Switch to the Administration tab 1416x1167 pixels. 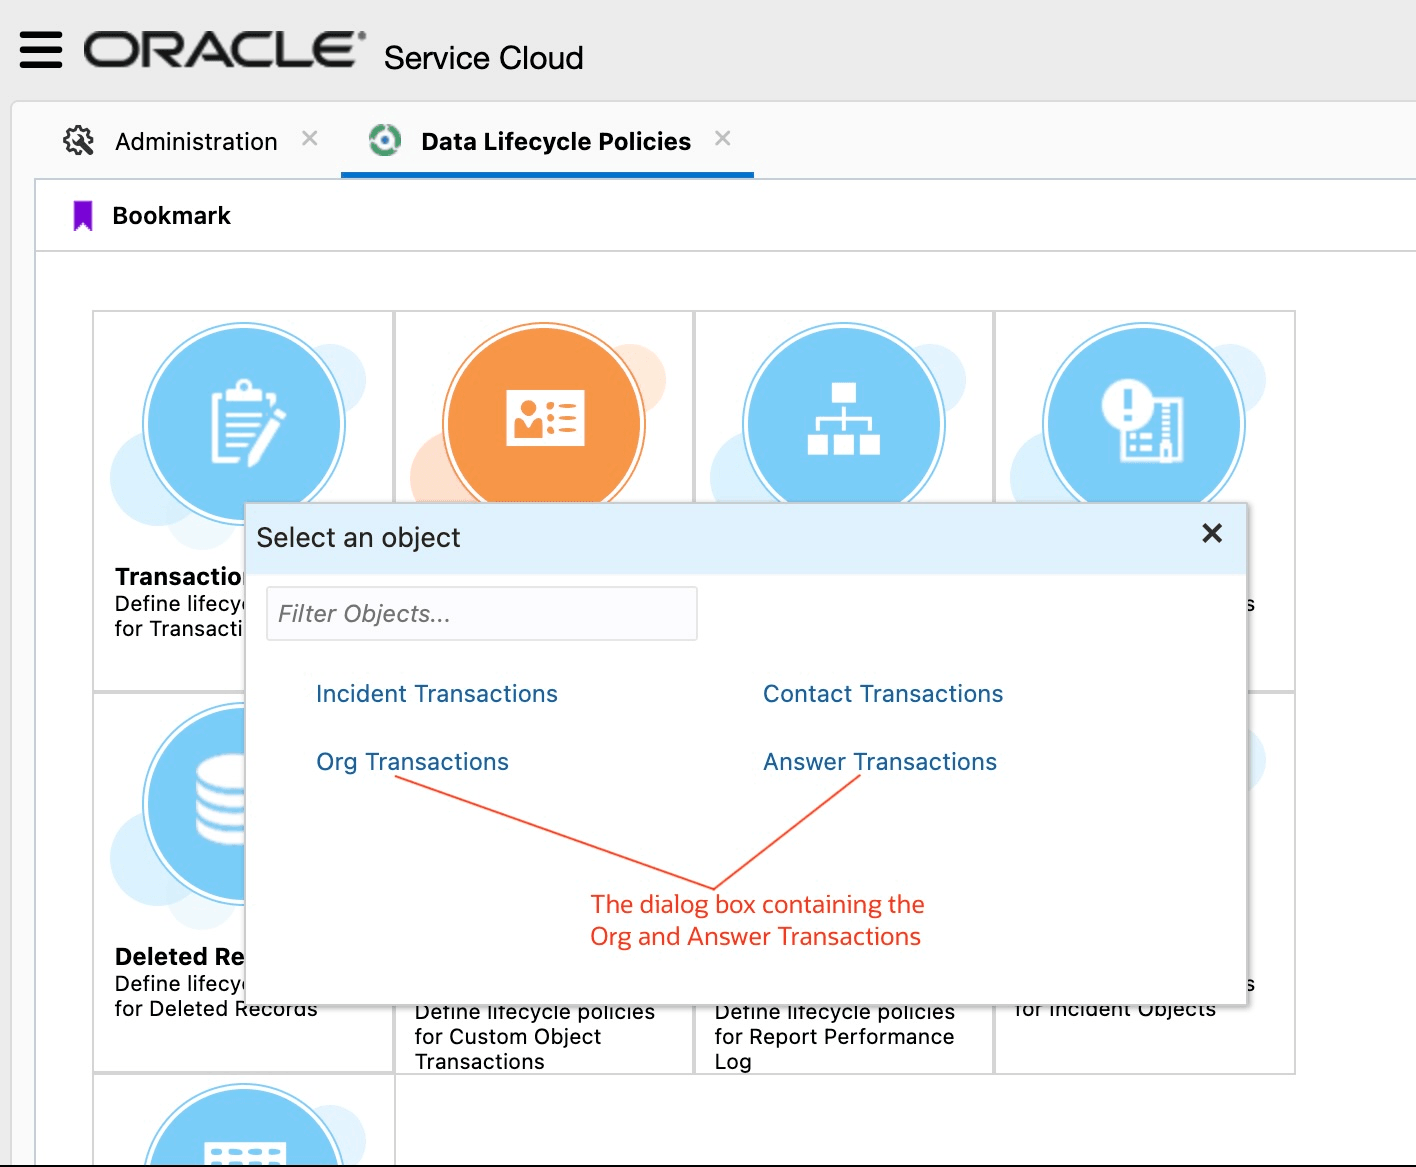[196, 142]
